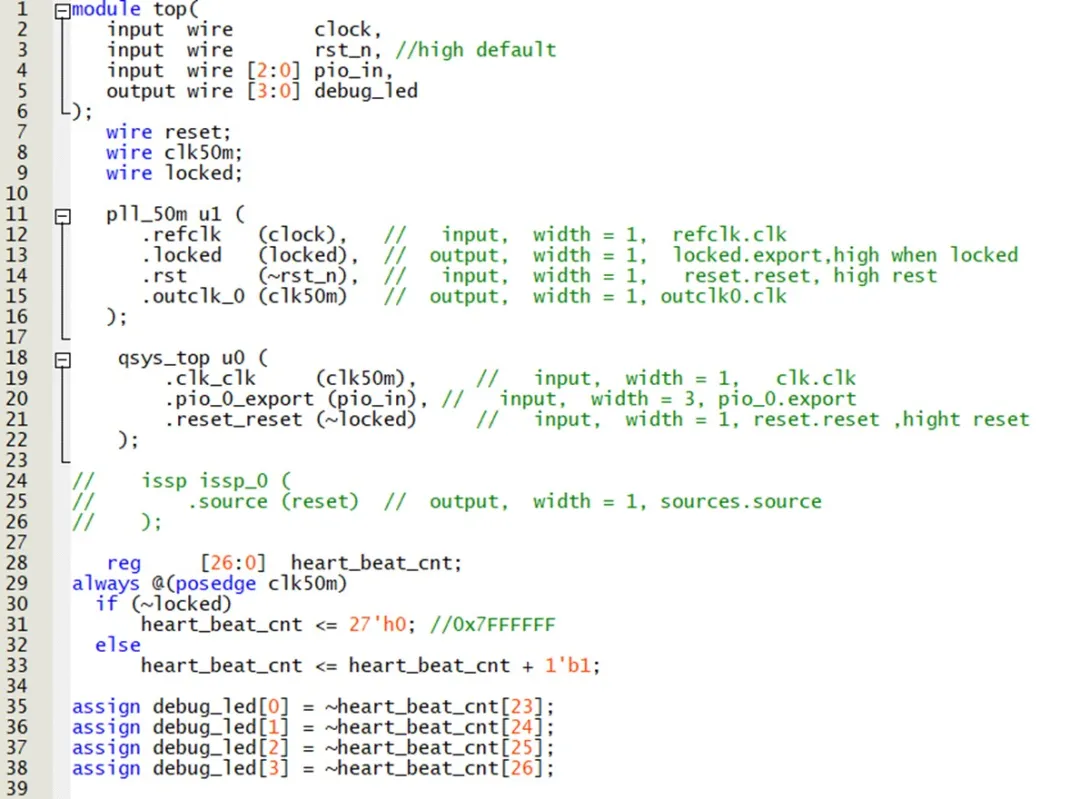Click the debug_led output port declaration
The width and height of the screenshot is (1080, 799).
pyautogui.click(x=365, y=91)
